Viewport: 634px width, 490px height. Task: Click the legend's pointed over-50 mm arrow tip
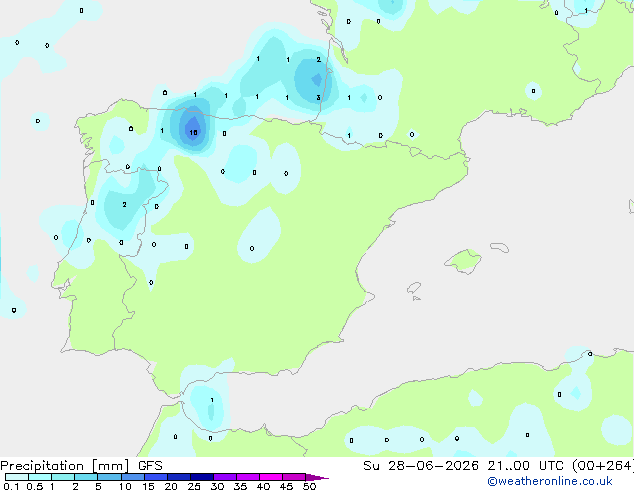point(317,477)
